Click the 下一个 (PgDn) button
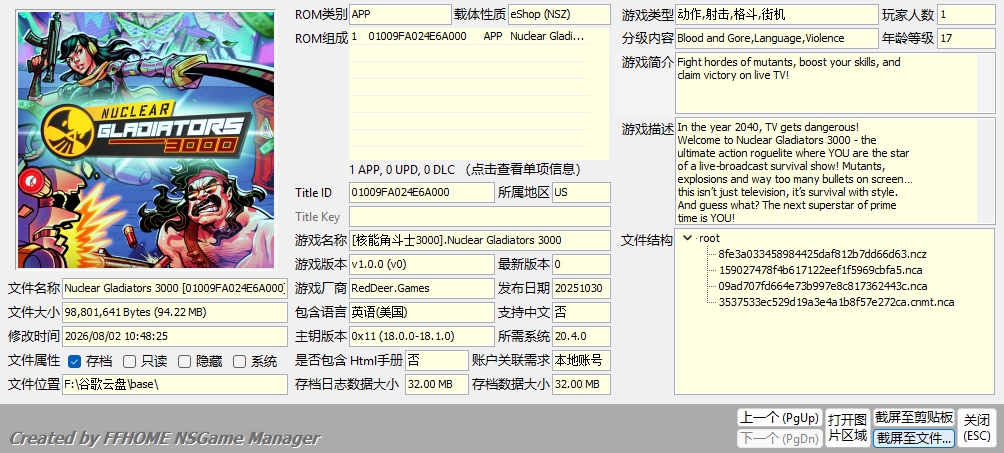The width and height of the screenshot is (1004, 453). (x=779, y=438)
